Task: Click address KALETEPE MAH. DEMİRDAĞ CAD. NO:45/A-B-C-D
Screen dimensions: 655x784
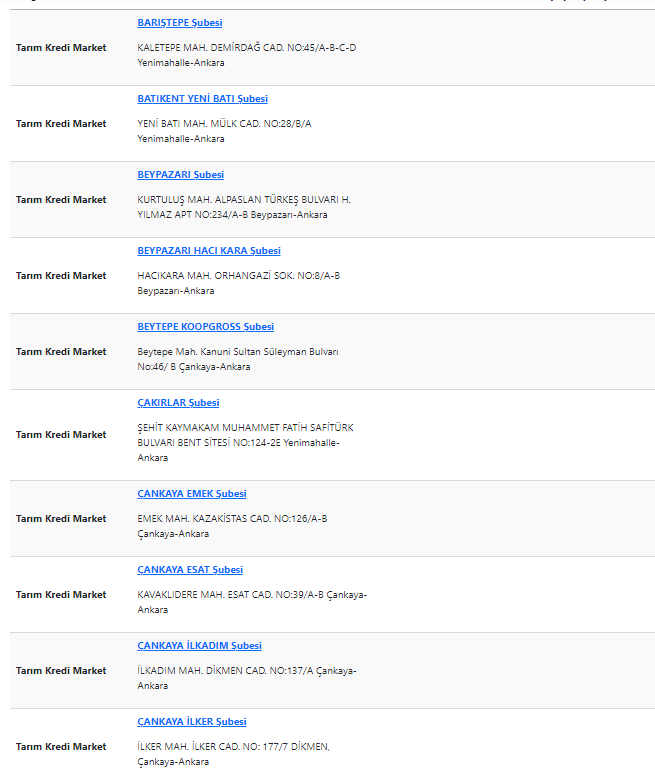Action: tap(247, 48)
